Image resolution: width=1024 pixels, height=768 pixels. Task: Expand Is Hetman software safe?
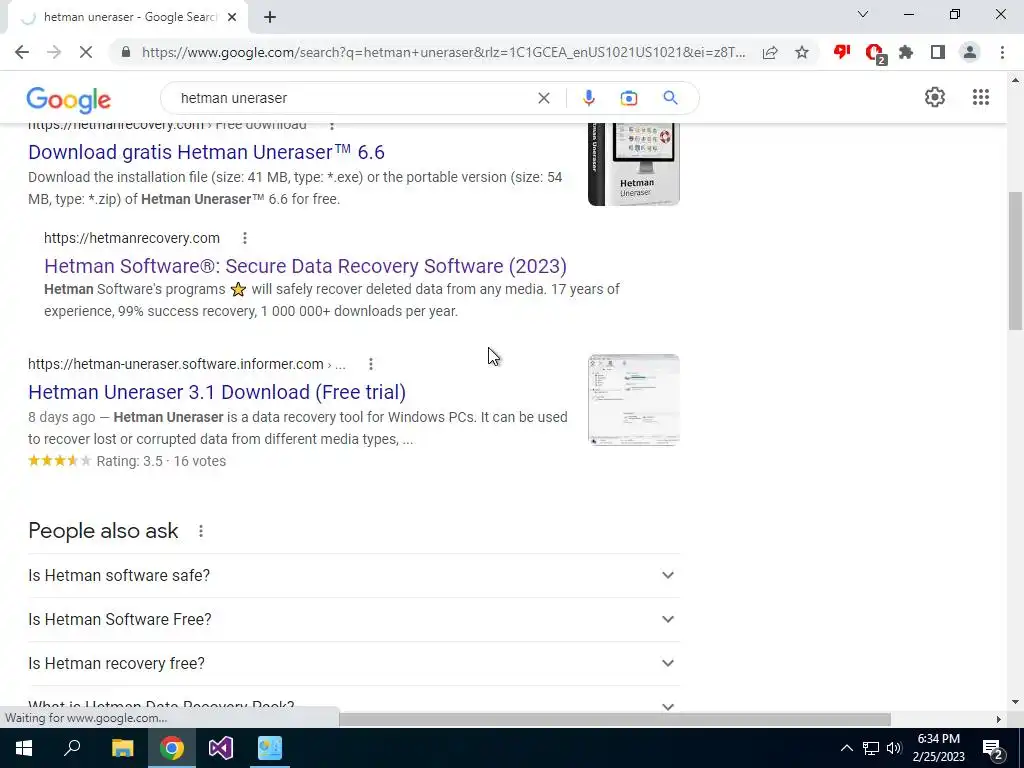click(x=353, y=575)
